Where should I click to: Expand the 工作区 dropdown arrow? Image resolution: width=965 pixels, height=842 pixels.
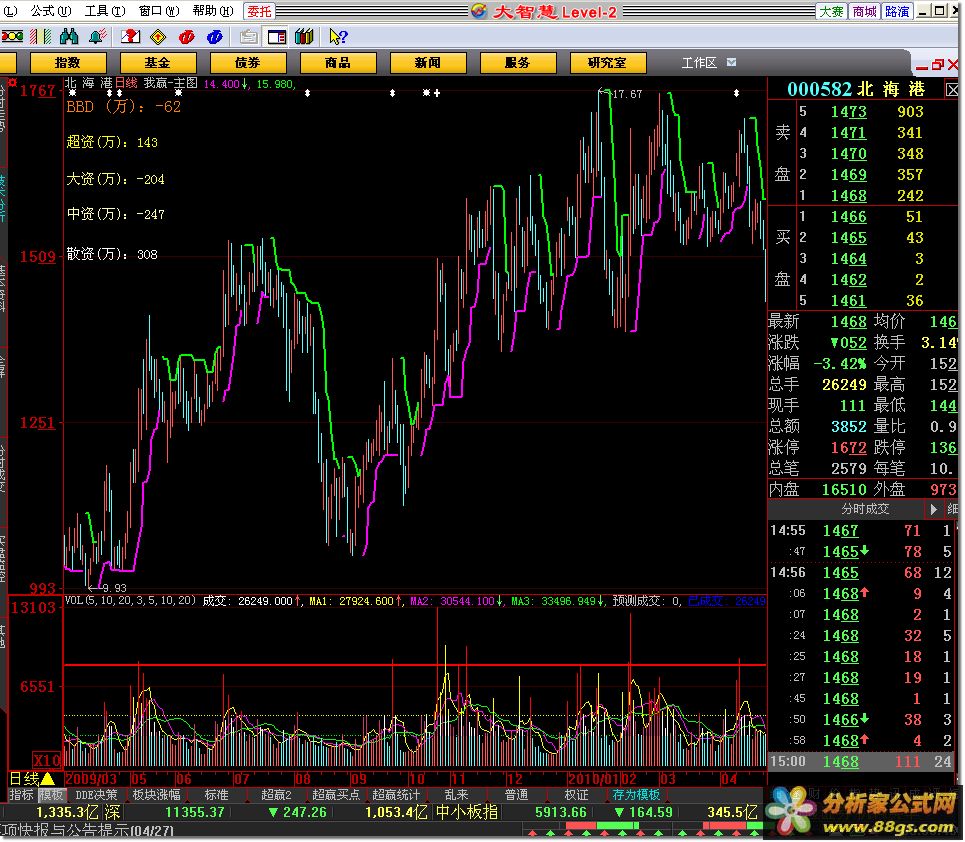pyautogui.click(x=732, y=62)
